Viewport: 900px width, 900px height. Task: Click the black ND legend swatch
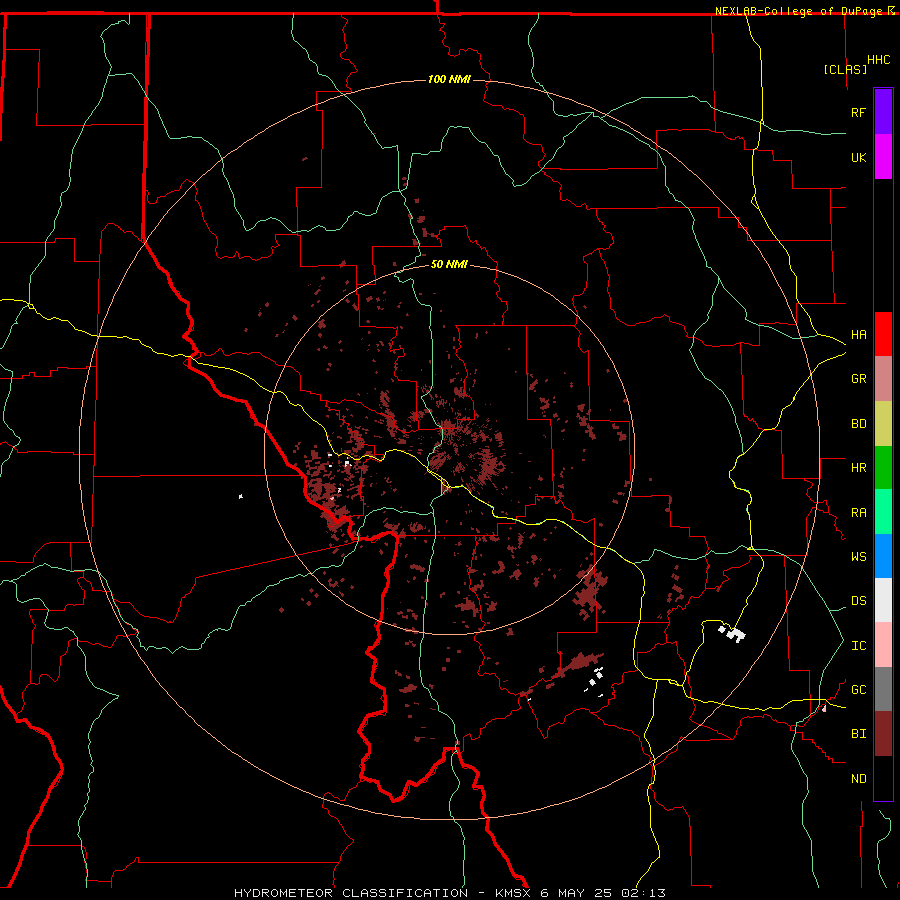[883, 778]
